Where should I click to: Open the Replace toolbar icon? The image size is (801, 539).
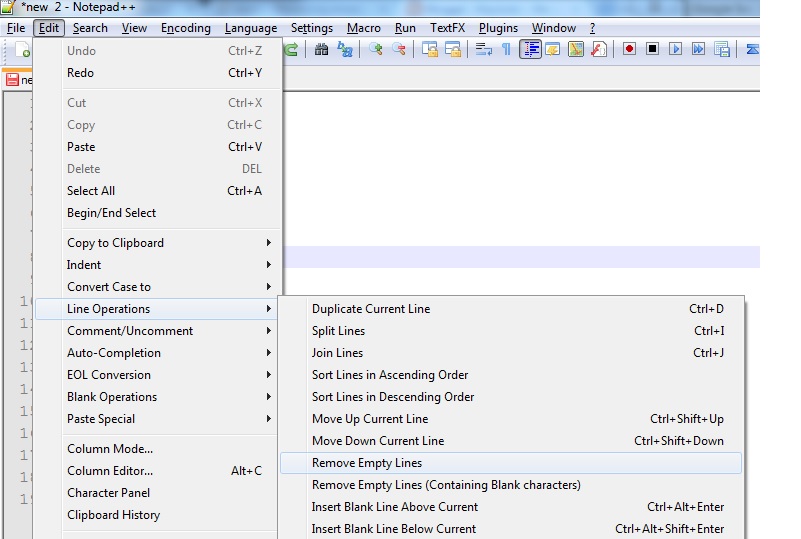[x=345, y=50]
